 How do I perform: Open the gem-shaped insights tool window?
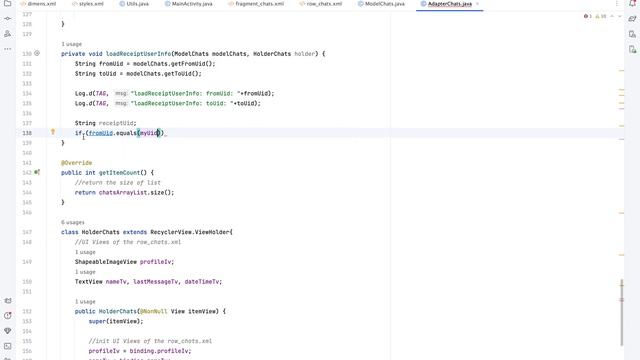[x=7, y=331]
